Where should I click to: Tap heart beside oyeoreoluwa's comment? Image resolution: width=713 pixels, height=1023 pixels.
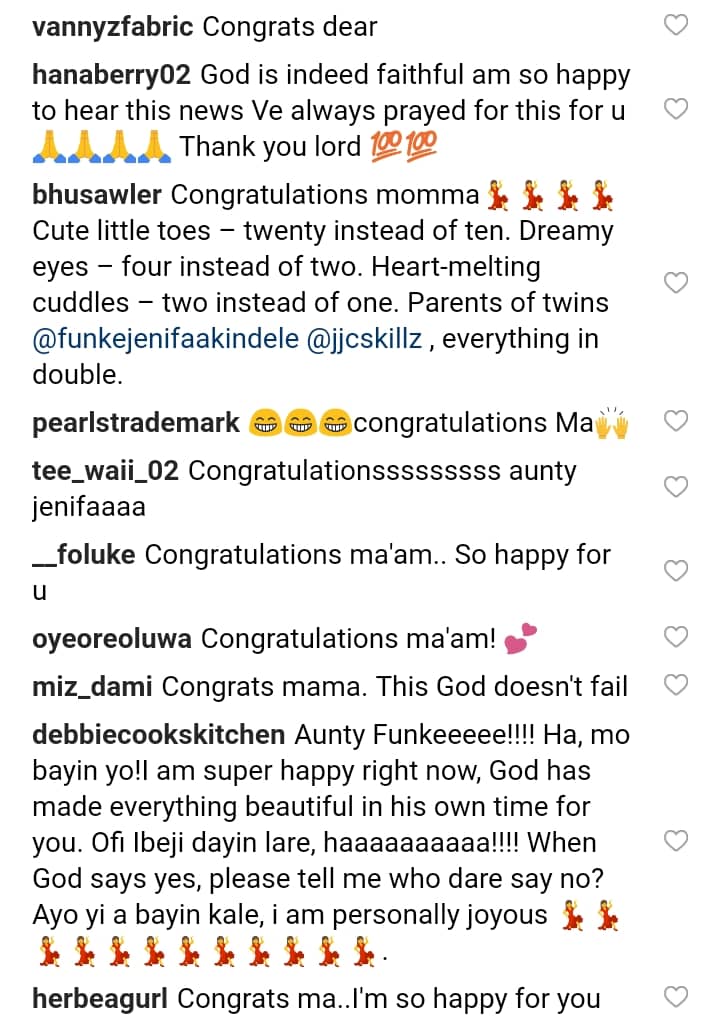[677, 636]
